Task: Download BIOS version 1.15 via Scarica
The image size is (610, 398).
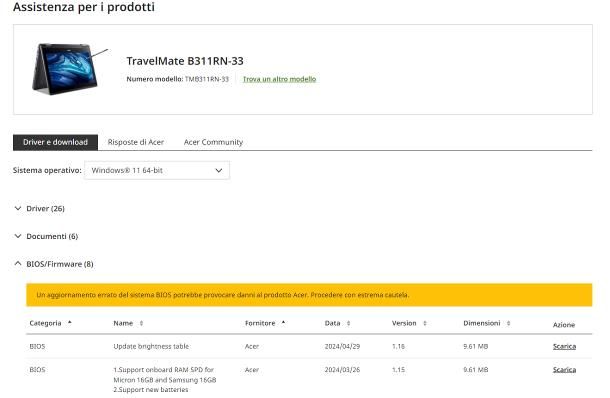Action: tap(564, 370)
